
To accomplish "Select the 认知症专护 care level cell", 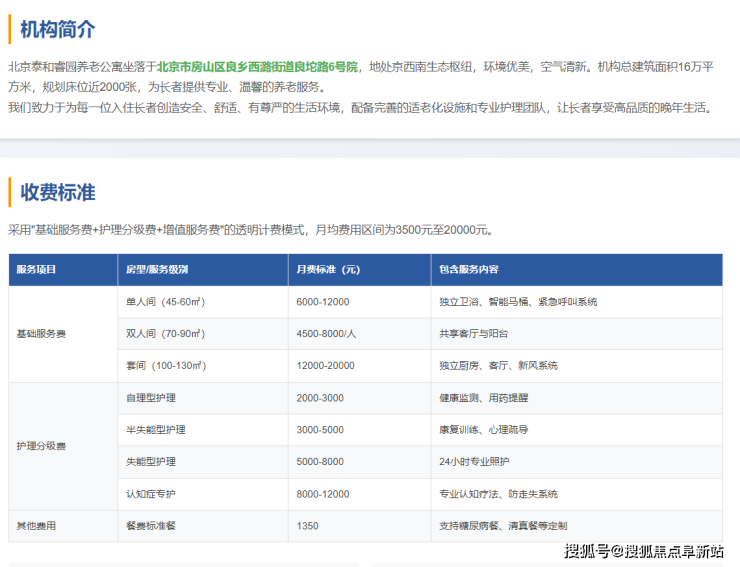I will click(150, 494).
